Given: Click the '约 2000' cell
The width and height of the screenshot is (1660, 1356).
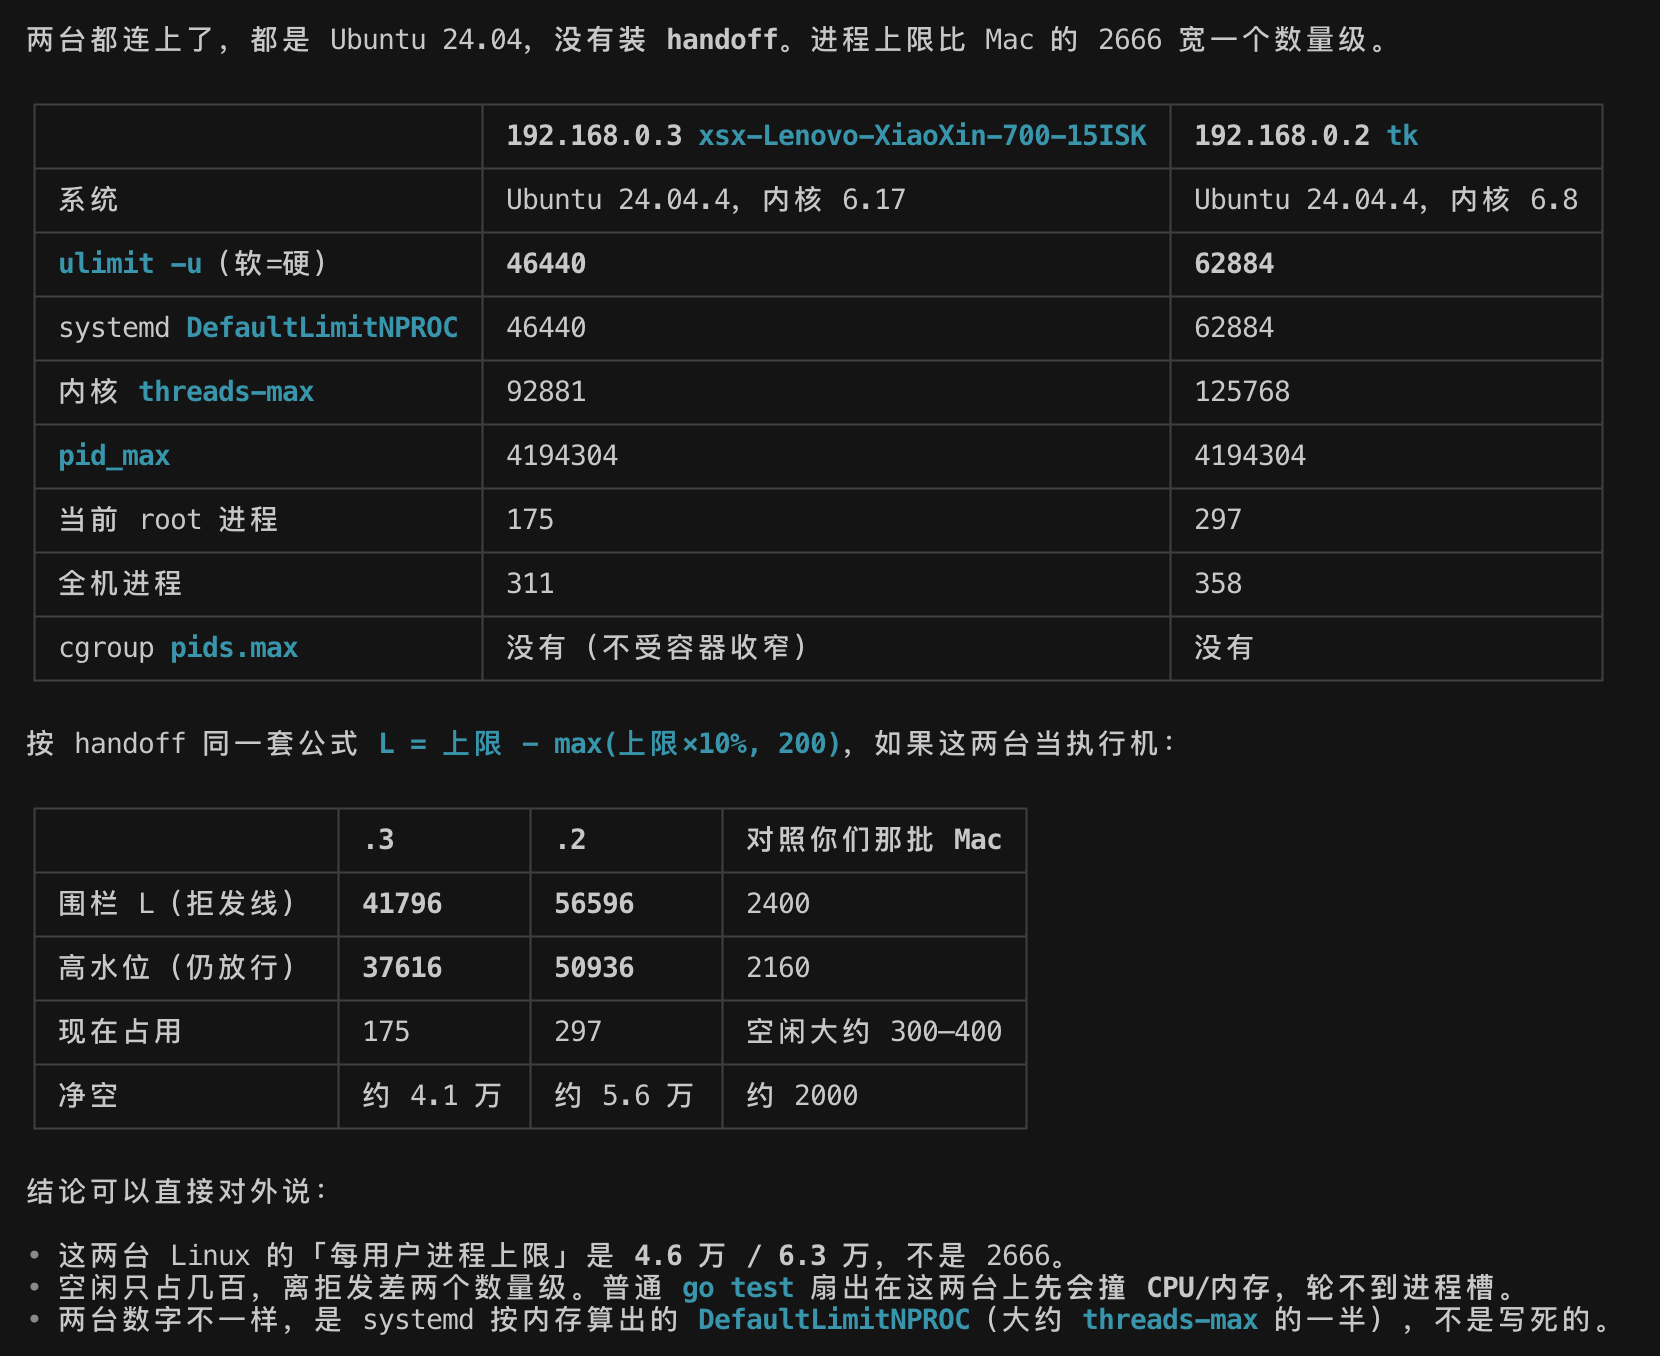Looking at the screenshot, I should 802,1096.
